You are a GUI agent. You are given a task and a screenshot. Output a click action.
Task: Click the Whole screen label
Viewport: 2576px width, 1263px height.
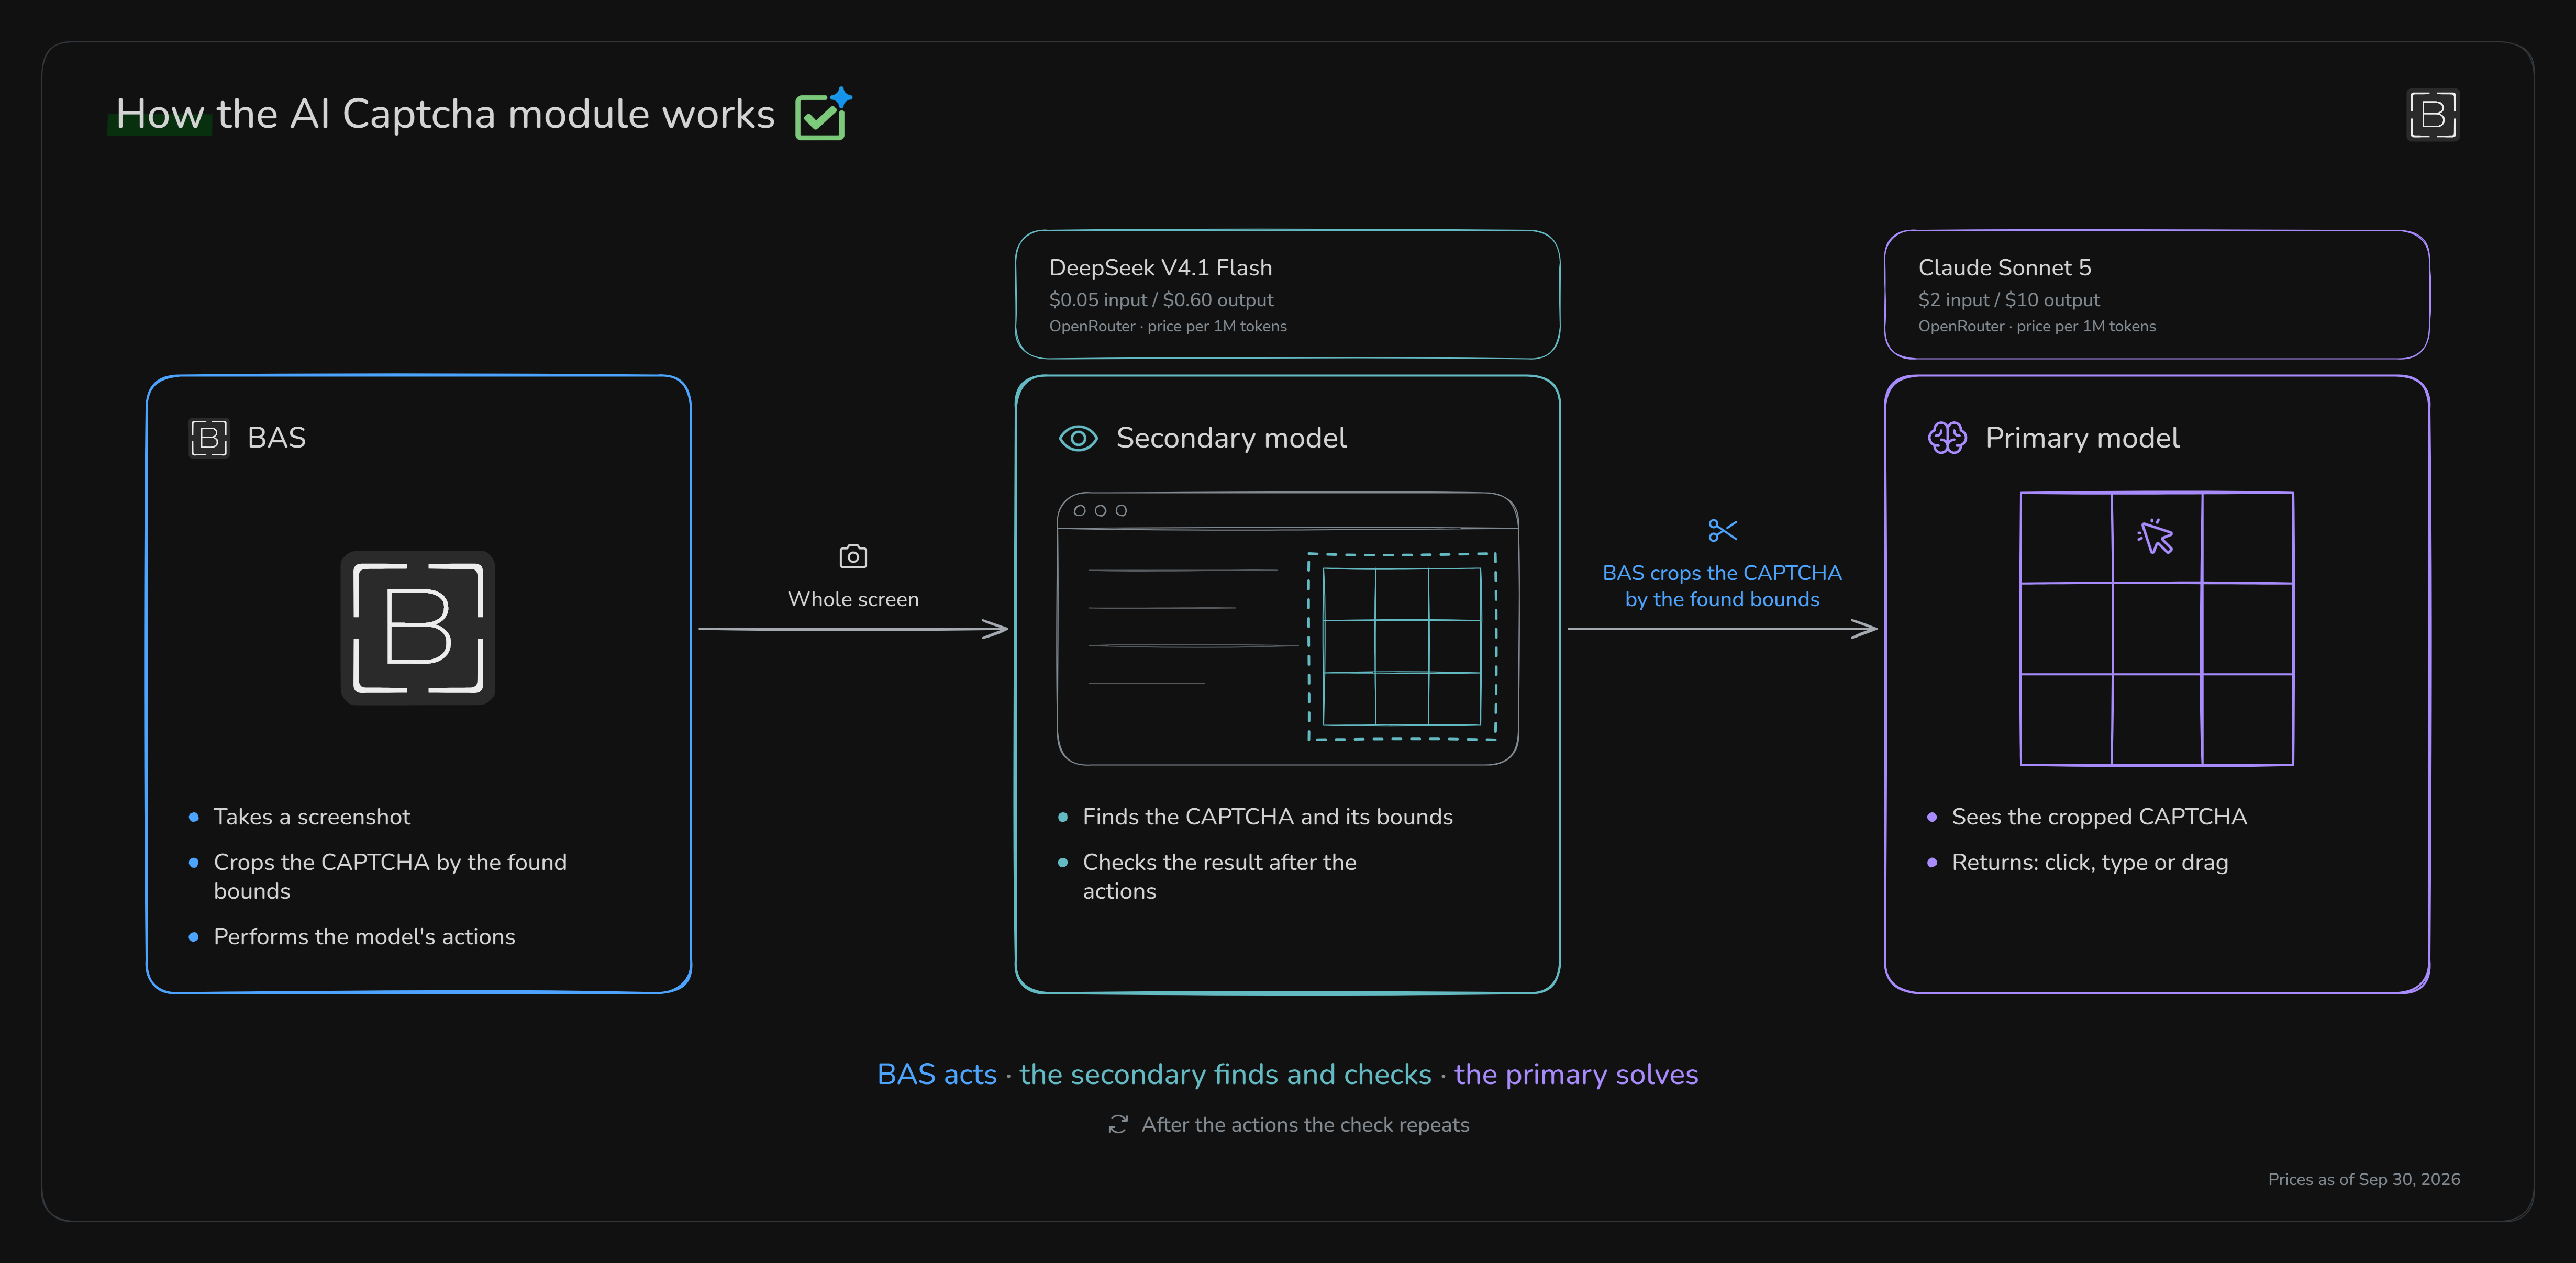(x=853, y=599)
